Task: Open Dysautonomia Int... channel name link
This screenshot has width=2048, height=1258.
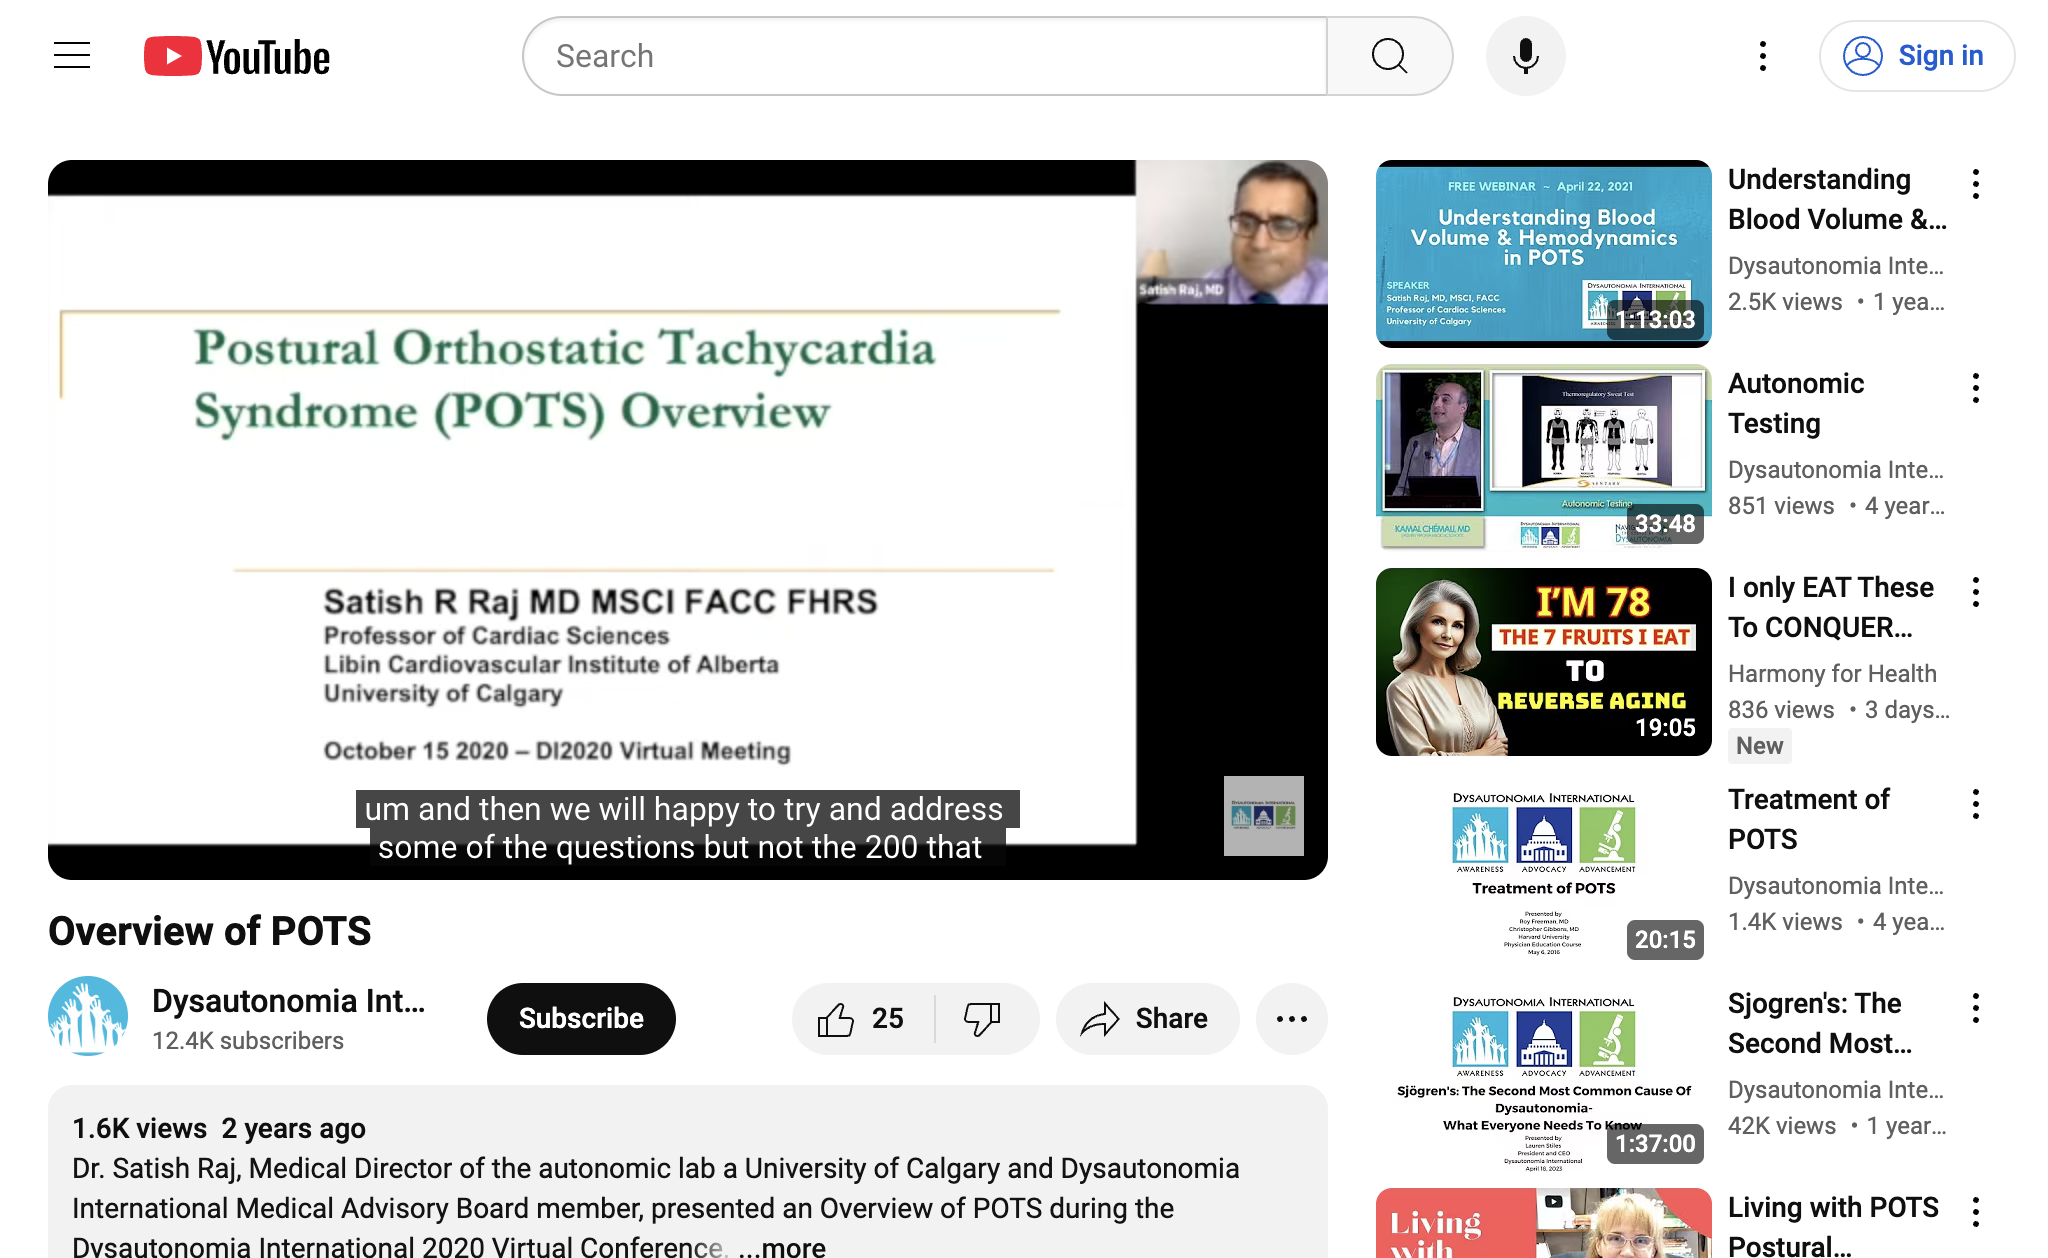Action: 288,1001
